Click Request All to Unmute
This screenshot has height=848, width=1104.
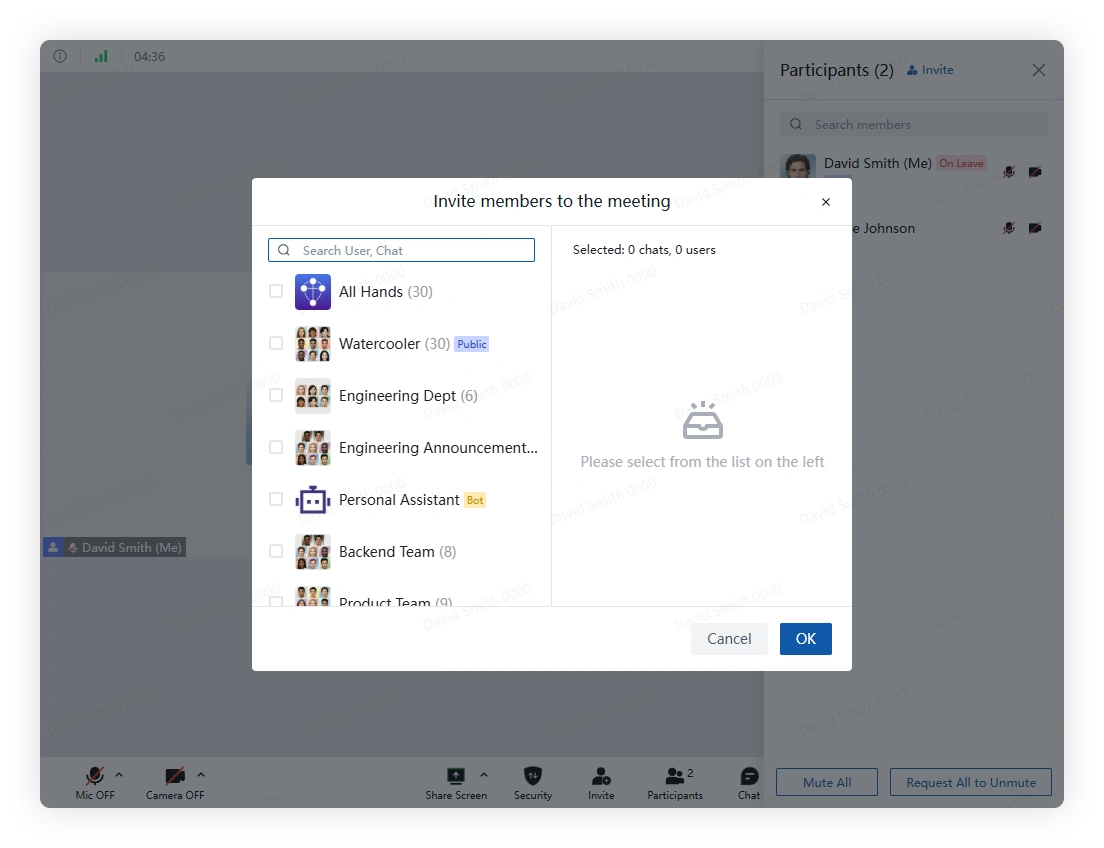[x=970, y=782]
